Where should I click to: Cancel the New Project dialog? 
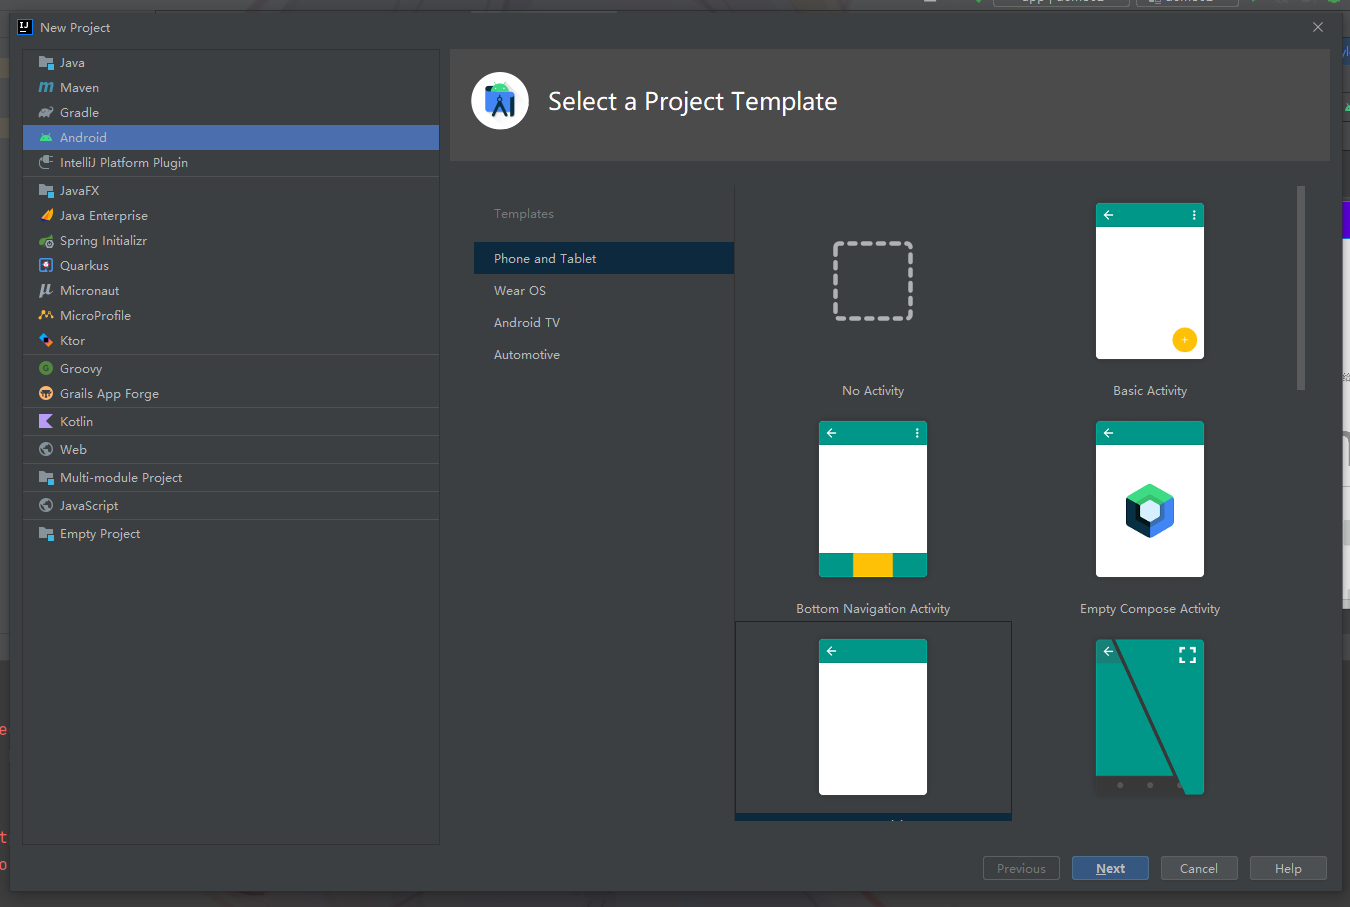(x=1199, y=868)
